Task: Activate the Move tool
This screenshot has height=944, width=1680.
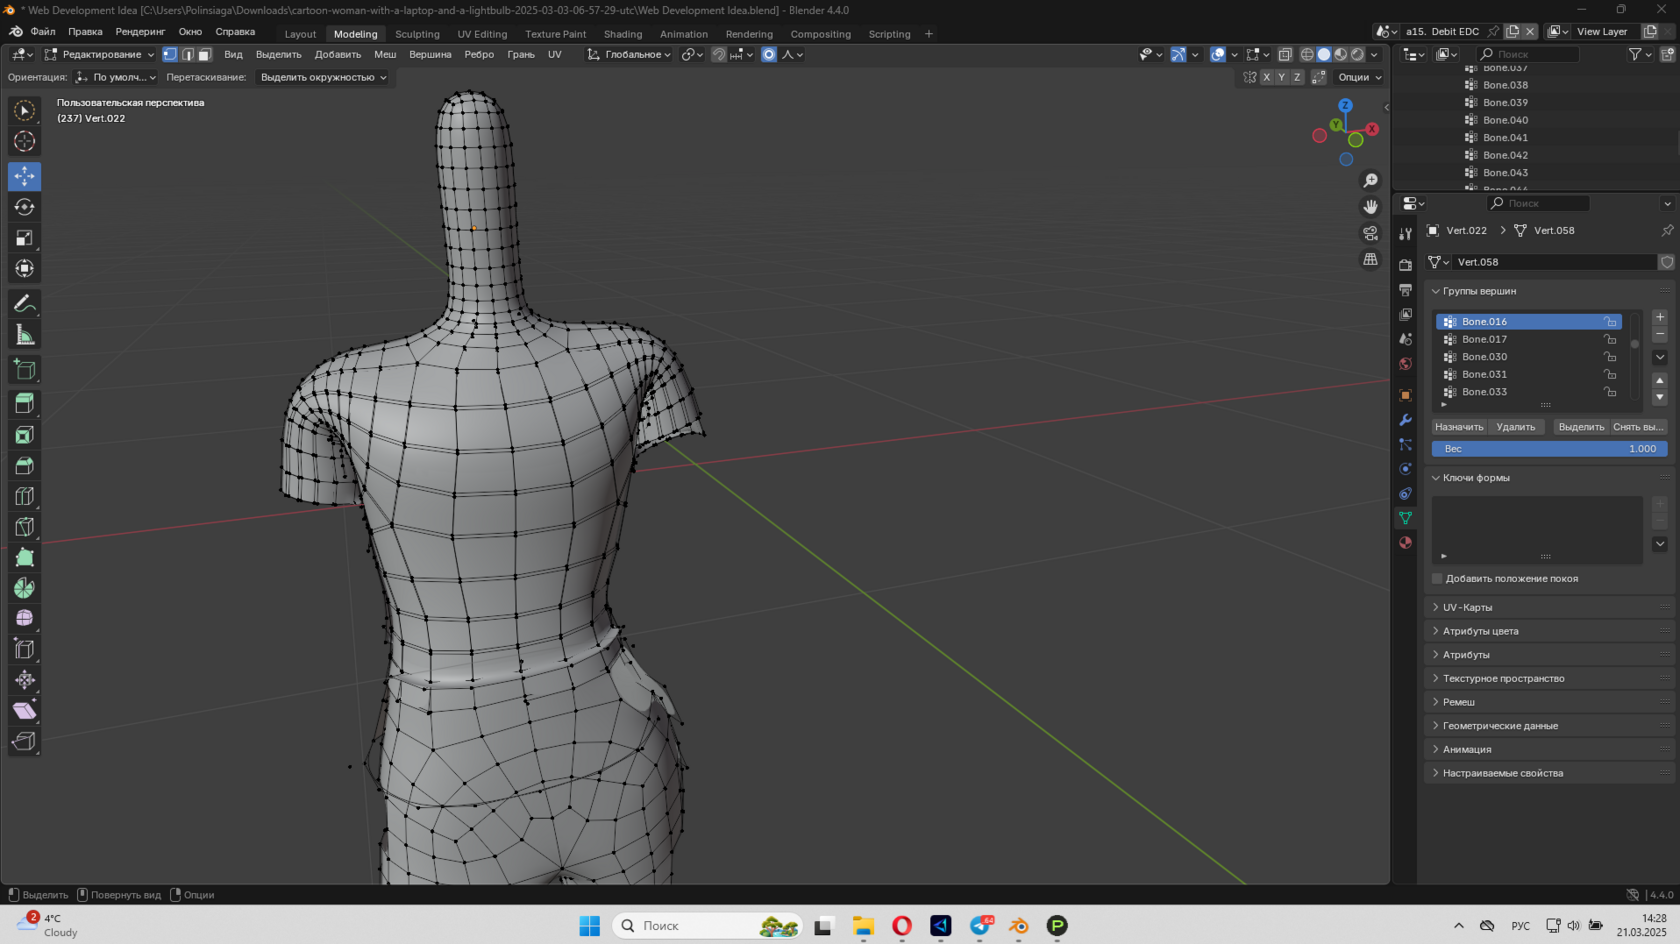Action: coord(24,176)
